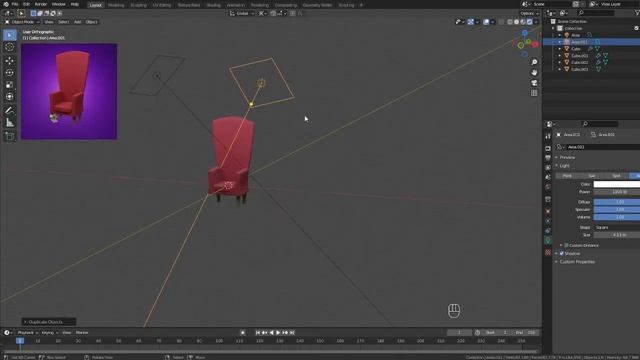Open the Render menu
Image resolution: width=640 pixels, height=360 pixels.
40,4
